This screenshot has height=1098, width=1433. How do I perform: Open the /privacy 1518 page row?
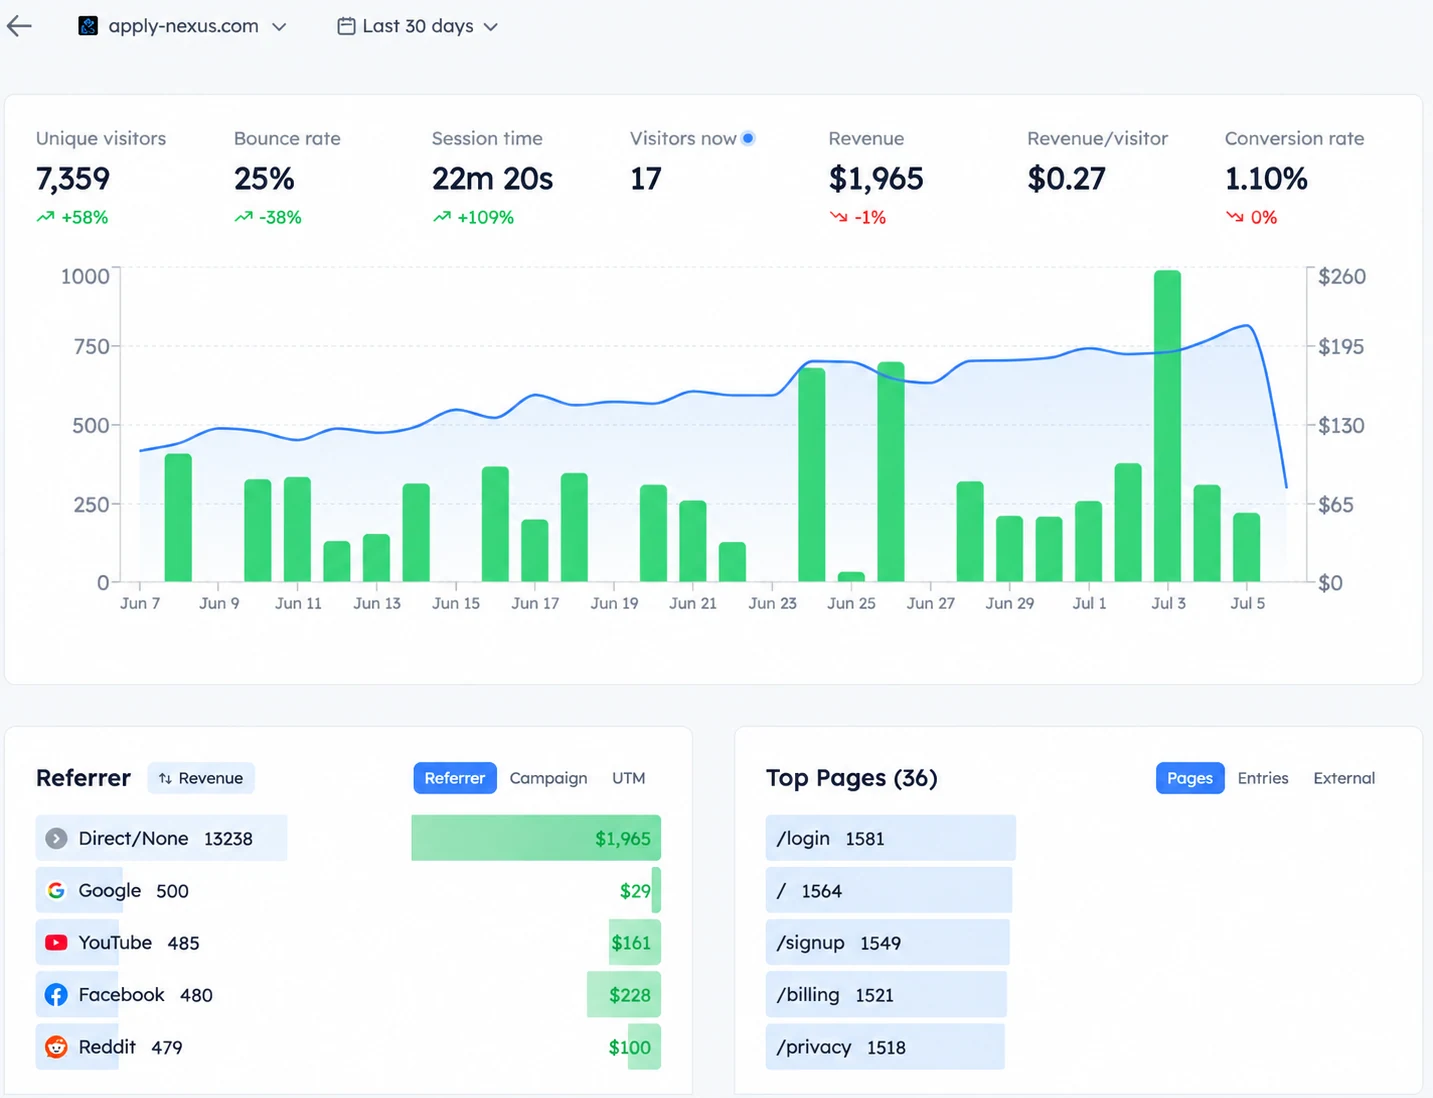pos(885,1047)
